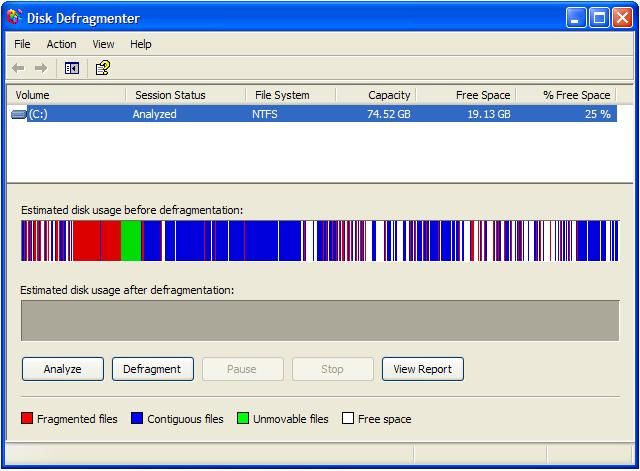The width and height of the screenshot is (640, 471).
Task: Click the gray after-defragmentation usage bar
Action: 320,321
